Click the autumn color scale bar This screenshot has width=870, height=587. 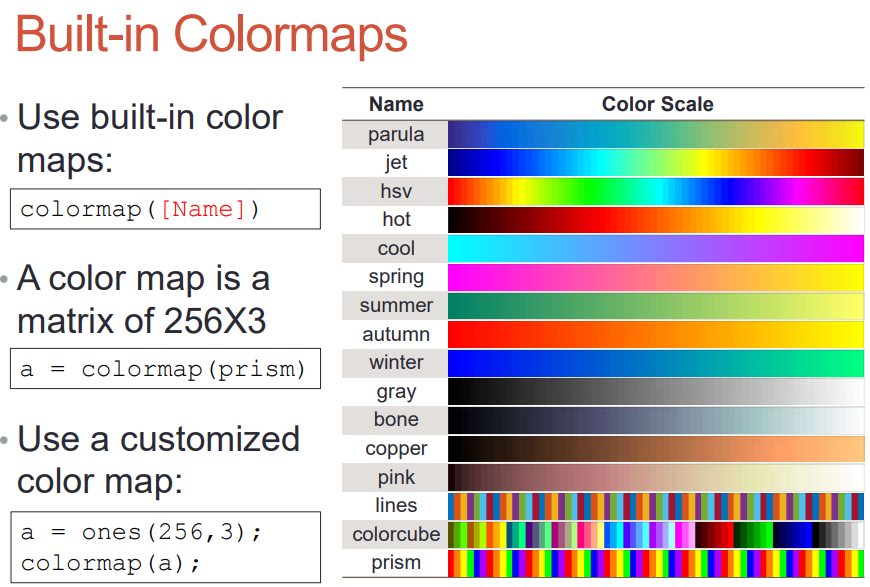click(x=656, y=335)
